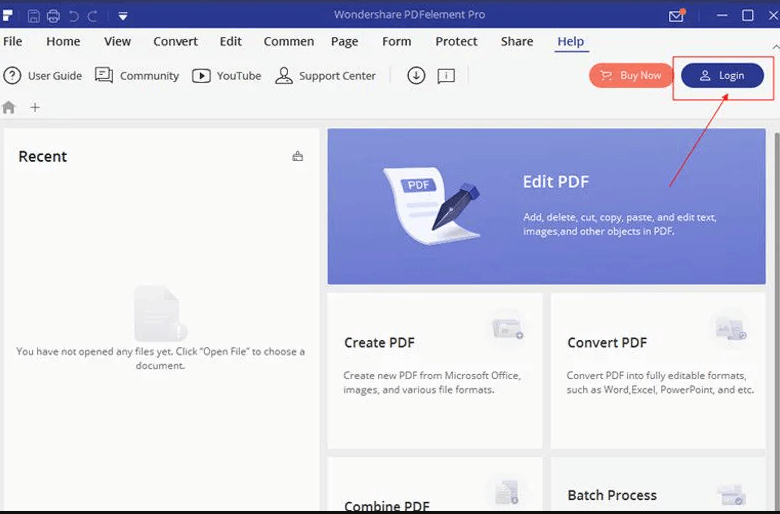Screen dimensions: 780x514
Task: Click the Create PDF folder icon
Action: [x=507, y=329]
